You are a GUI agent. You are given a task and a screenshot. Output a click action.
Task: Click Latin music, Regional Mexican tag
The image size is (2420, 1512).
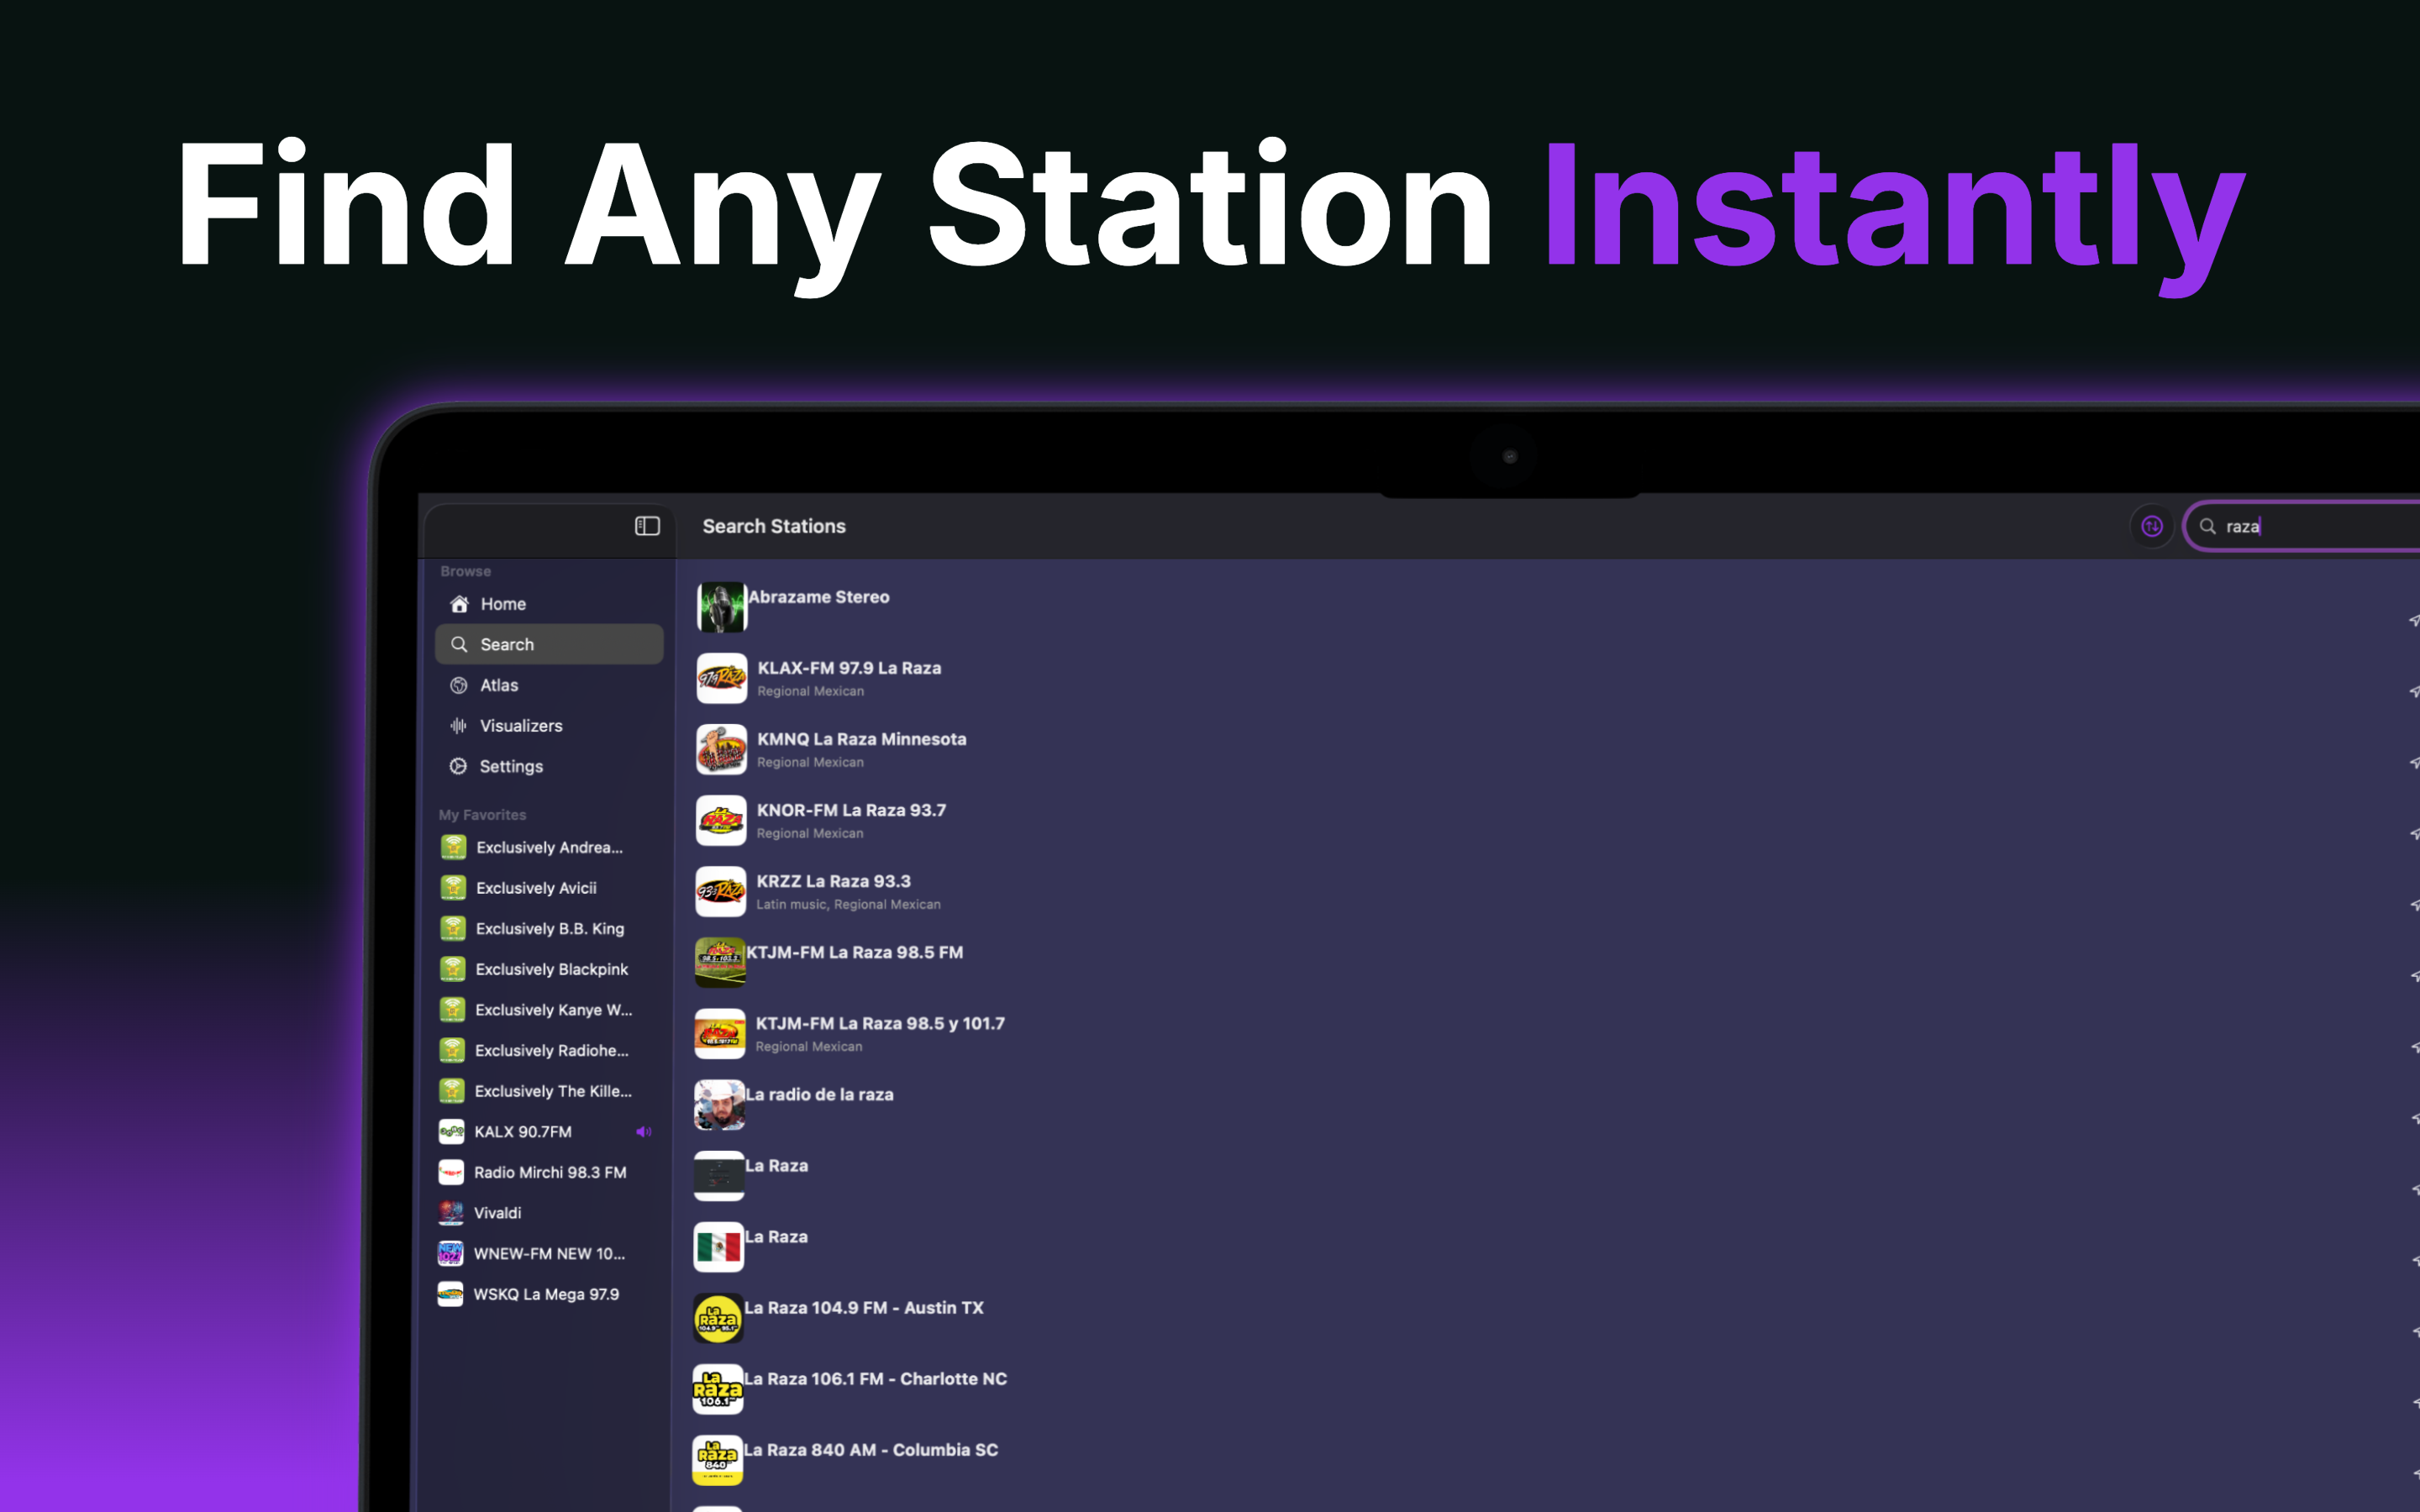coord(848,904)
